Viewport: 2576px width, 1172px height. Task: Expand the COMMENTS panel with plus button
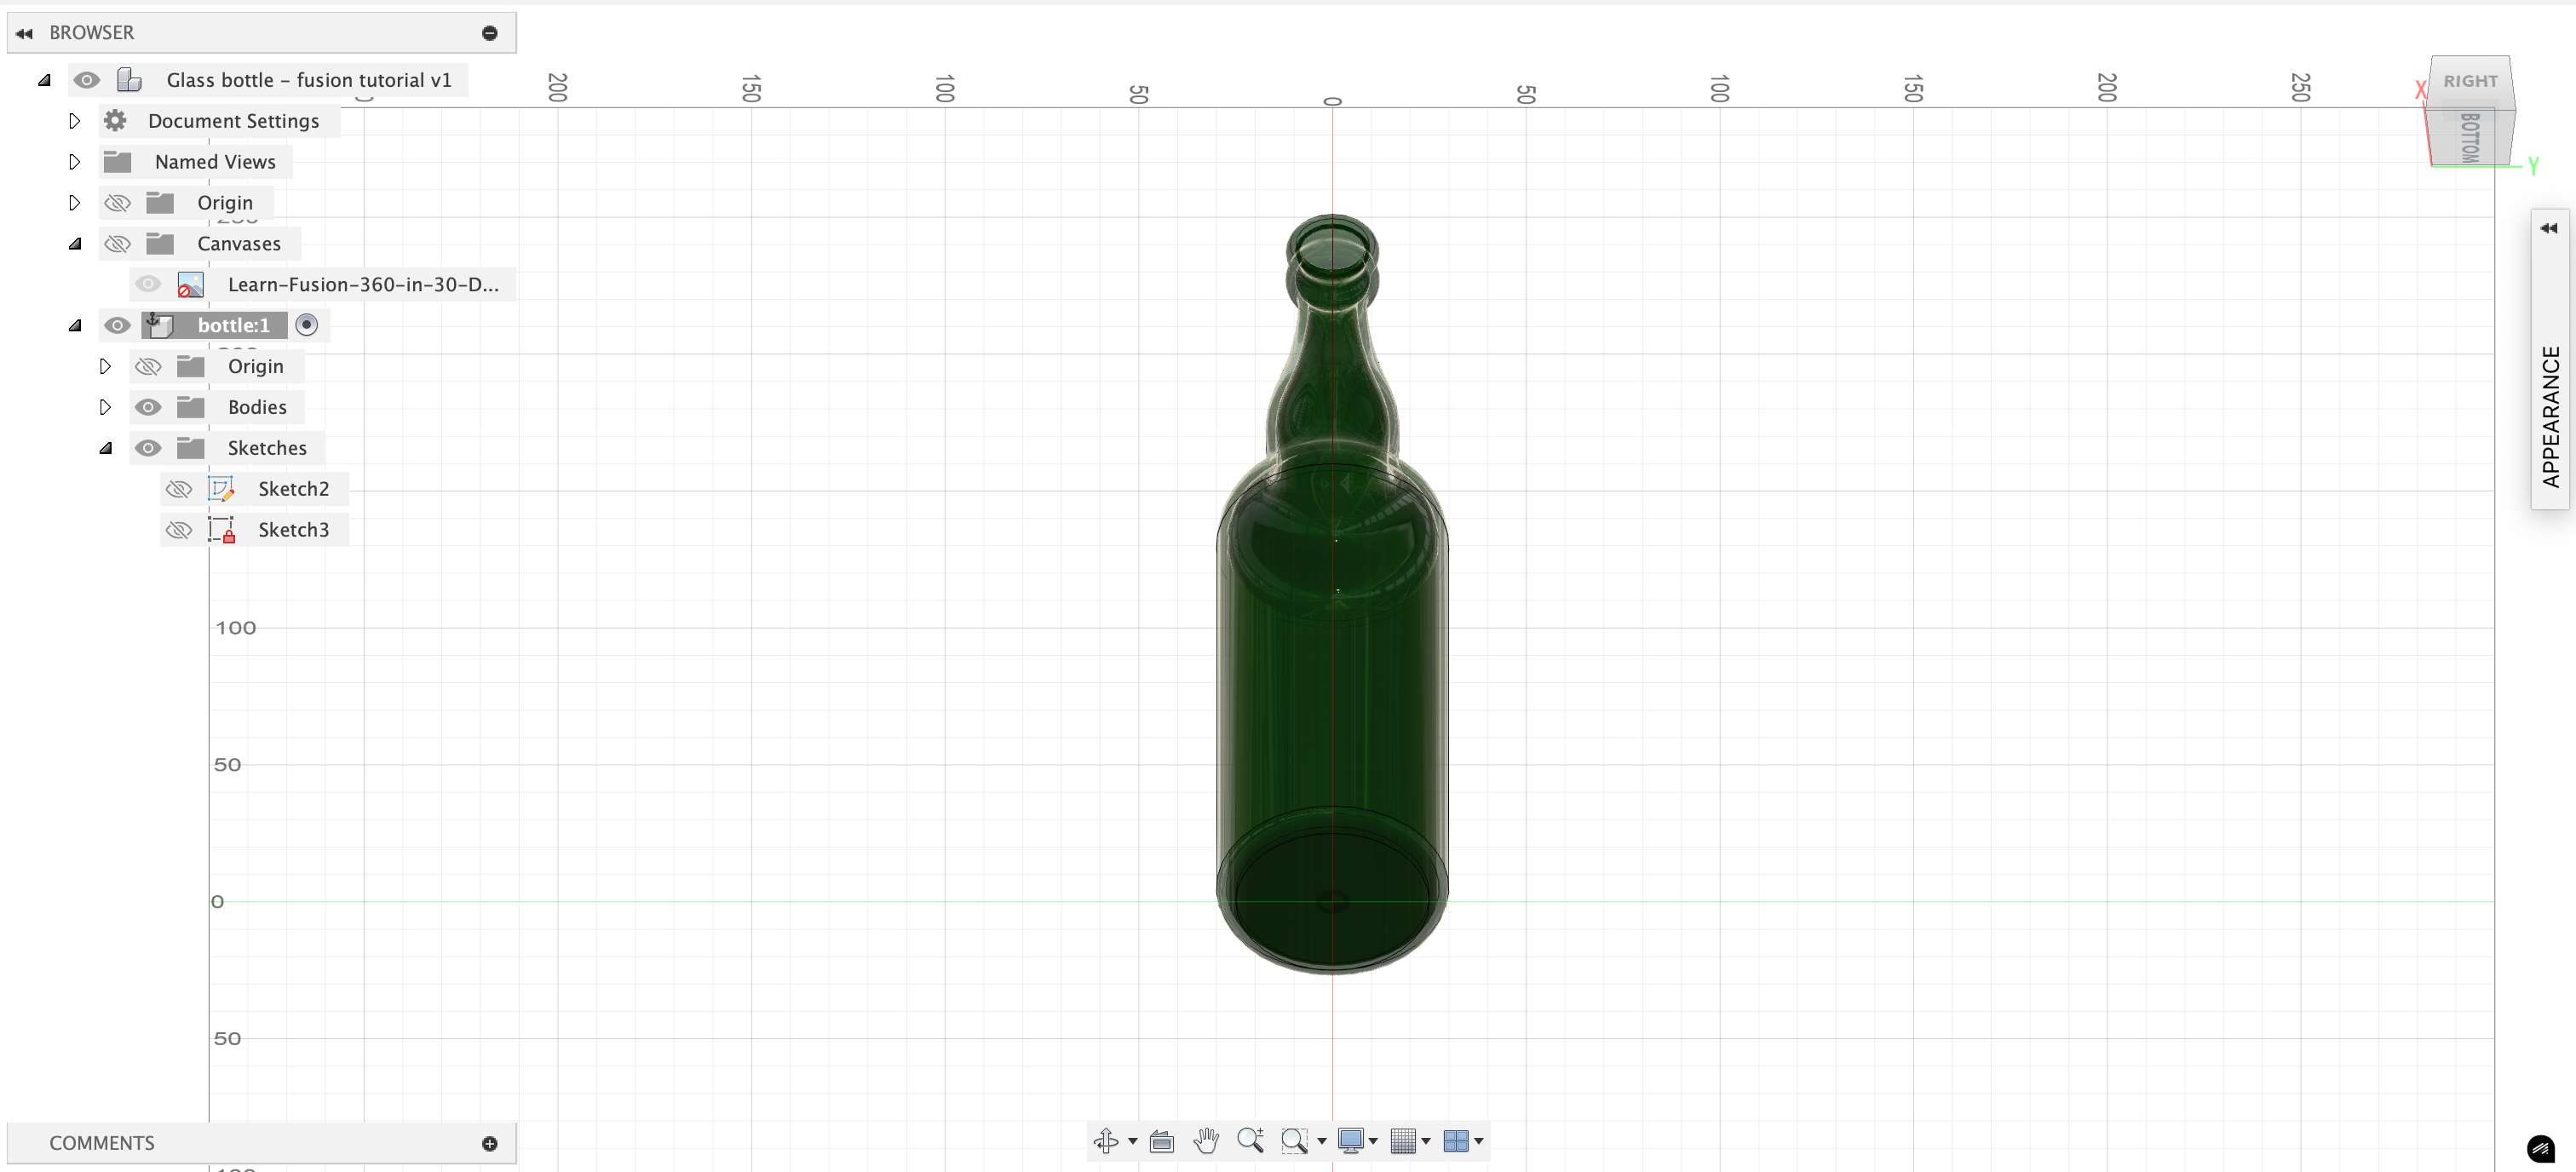[x=490, y=1143]
